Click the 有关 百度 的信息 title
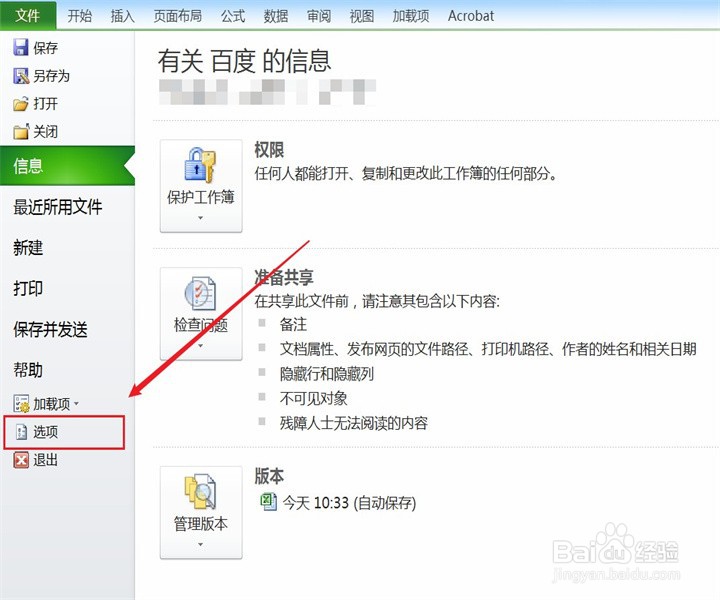 tap(244, 61)
